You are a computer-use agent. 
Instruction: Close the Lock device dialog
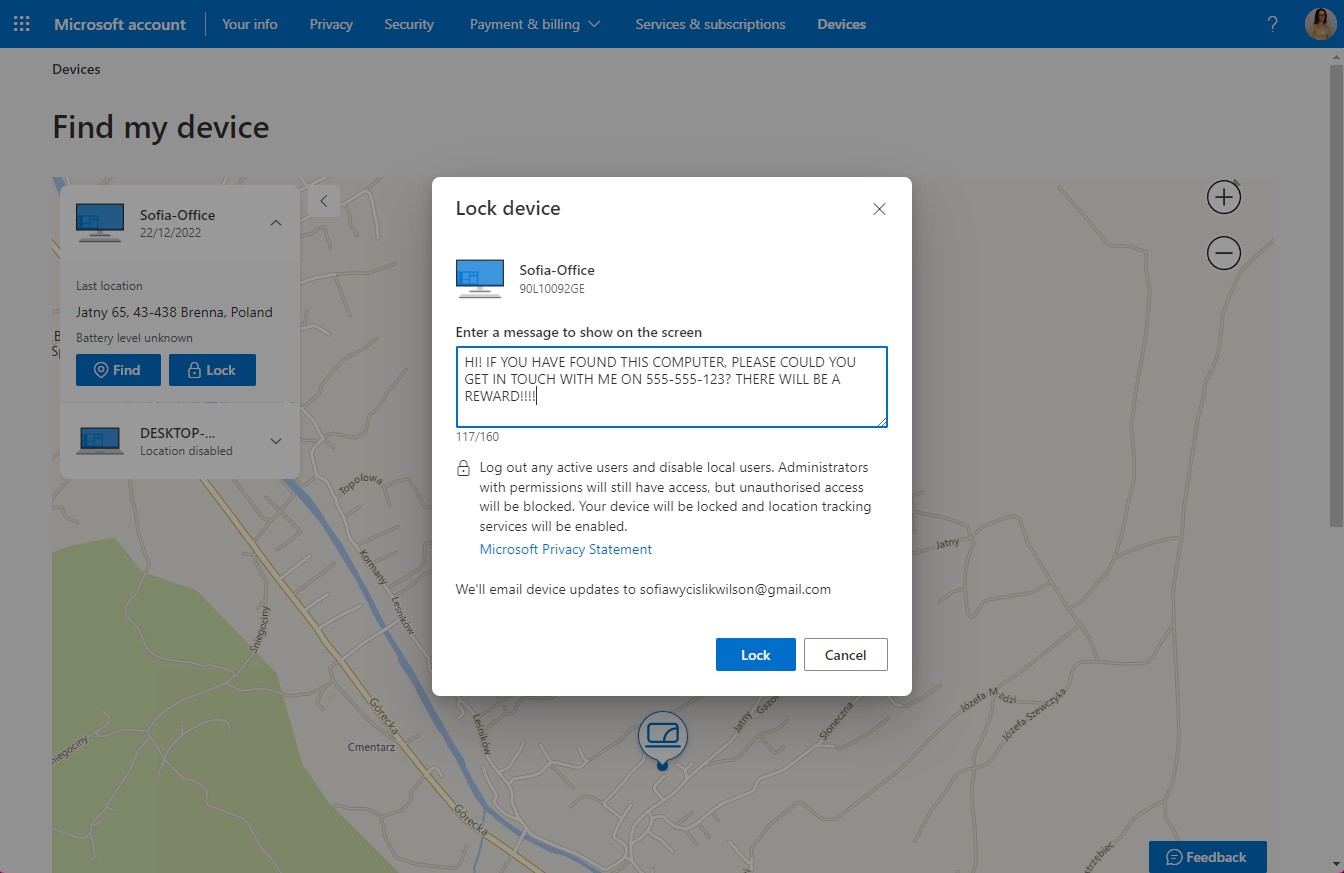[x=879, y=209]
